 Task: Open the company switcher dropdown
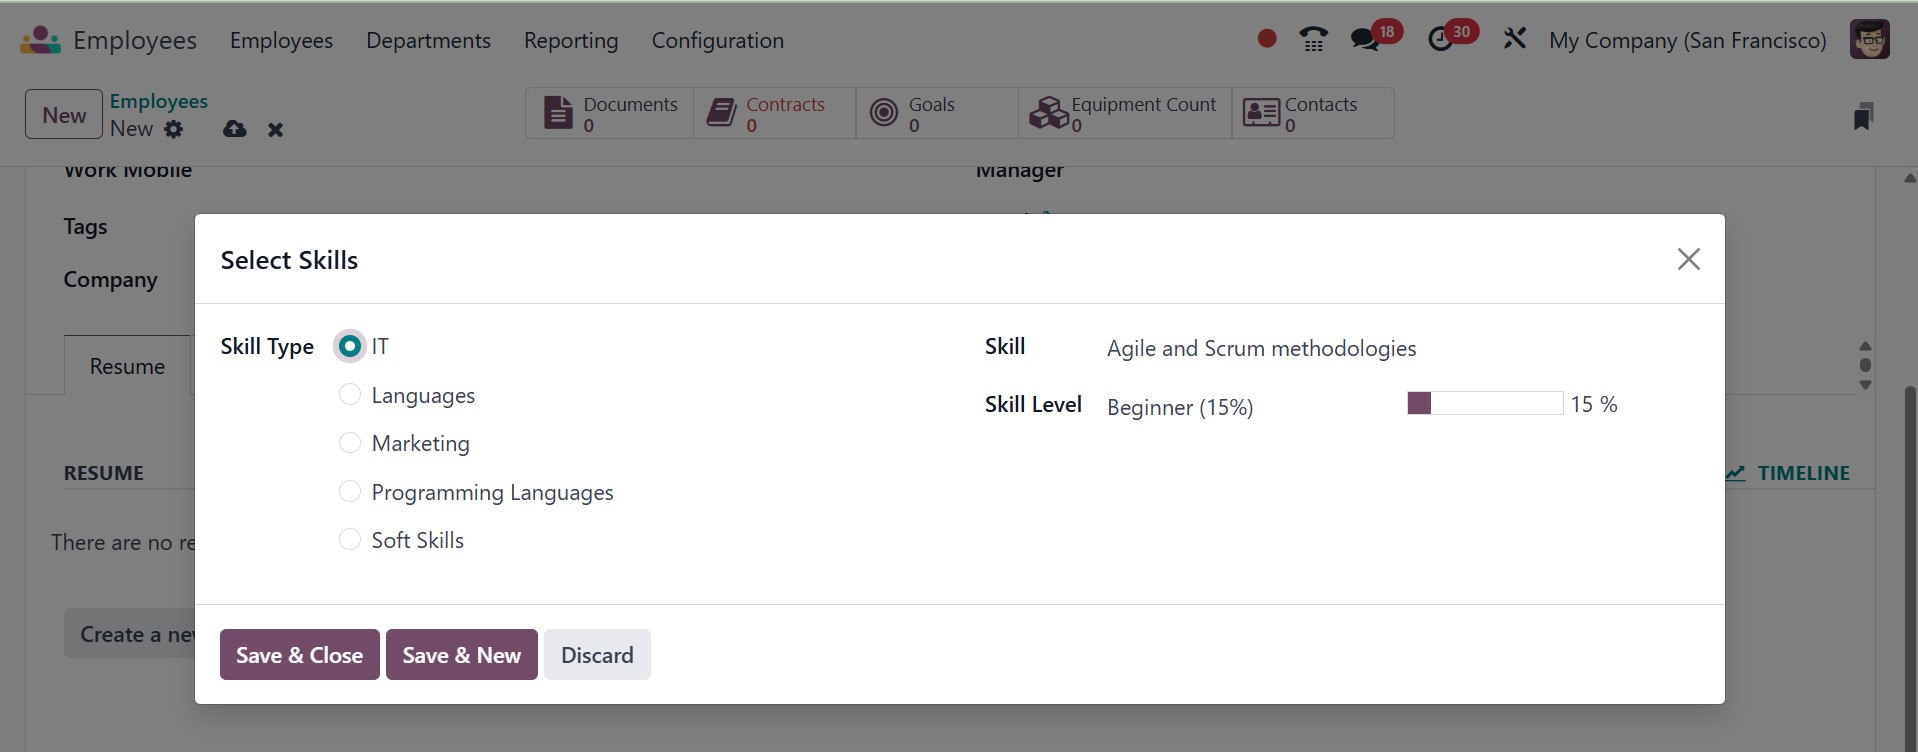pyautogui.click(x=1687, y=40)
